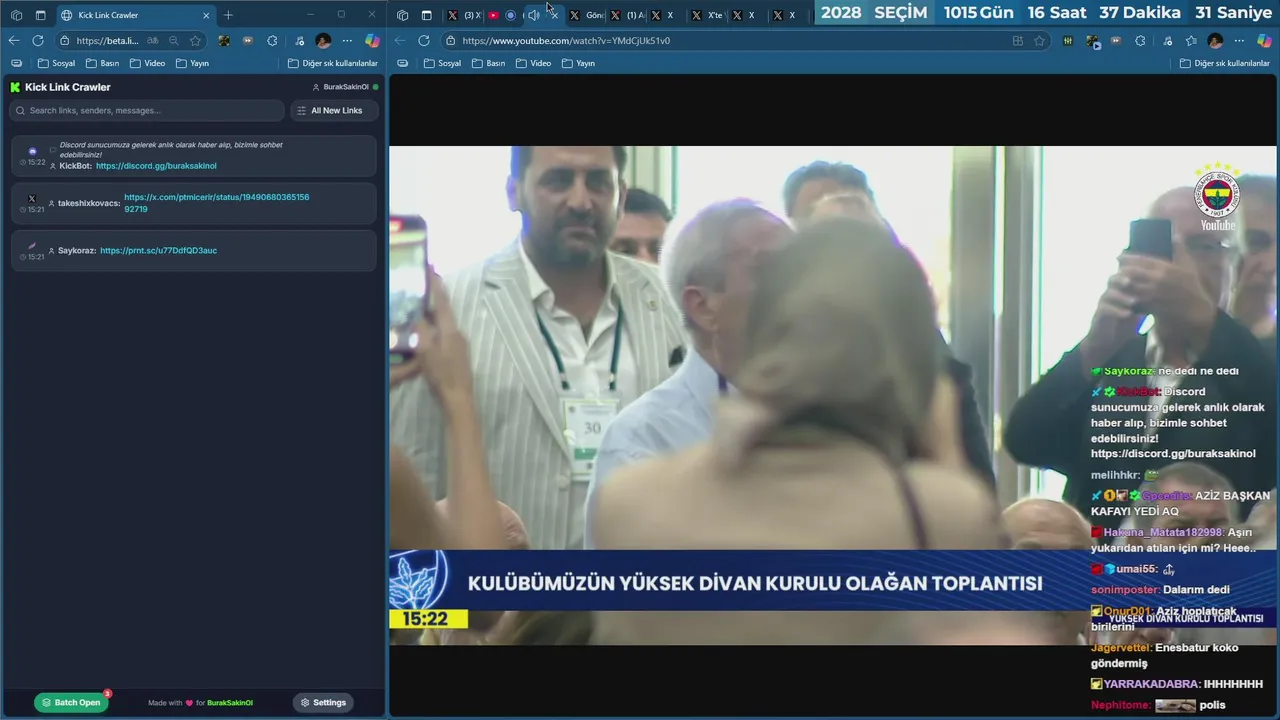Click the fast-forward extension icon in left browser

coord(247,41)
